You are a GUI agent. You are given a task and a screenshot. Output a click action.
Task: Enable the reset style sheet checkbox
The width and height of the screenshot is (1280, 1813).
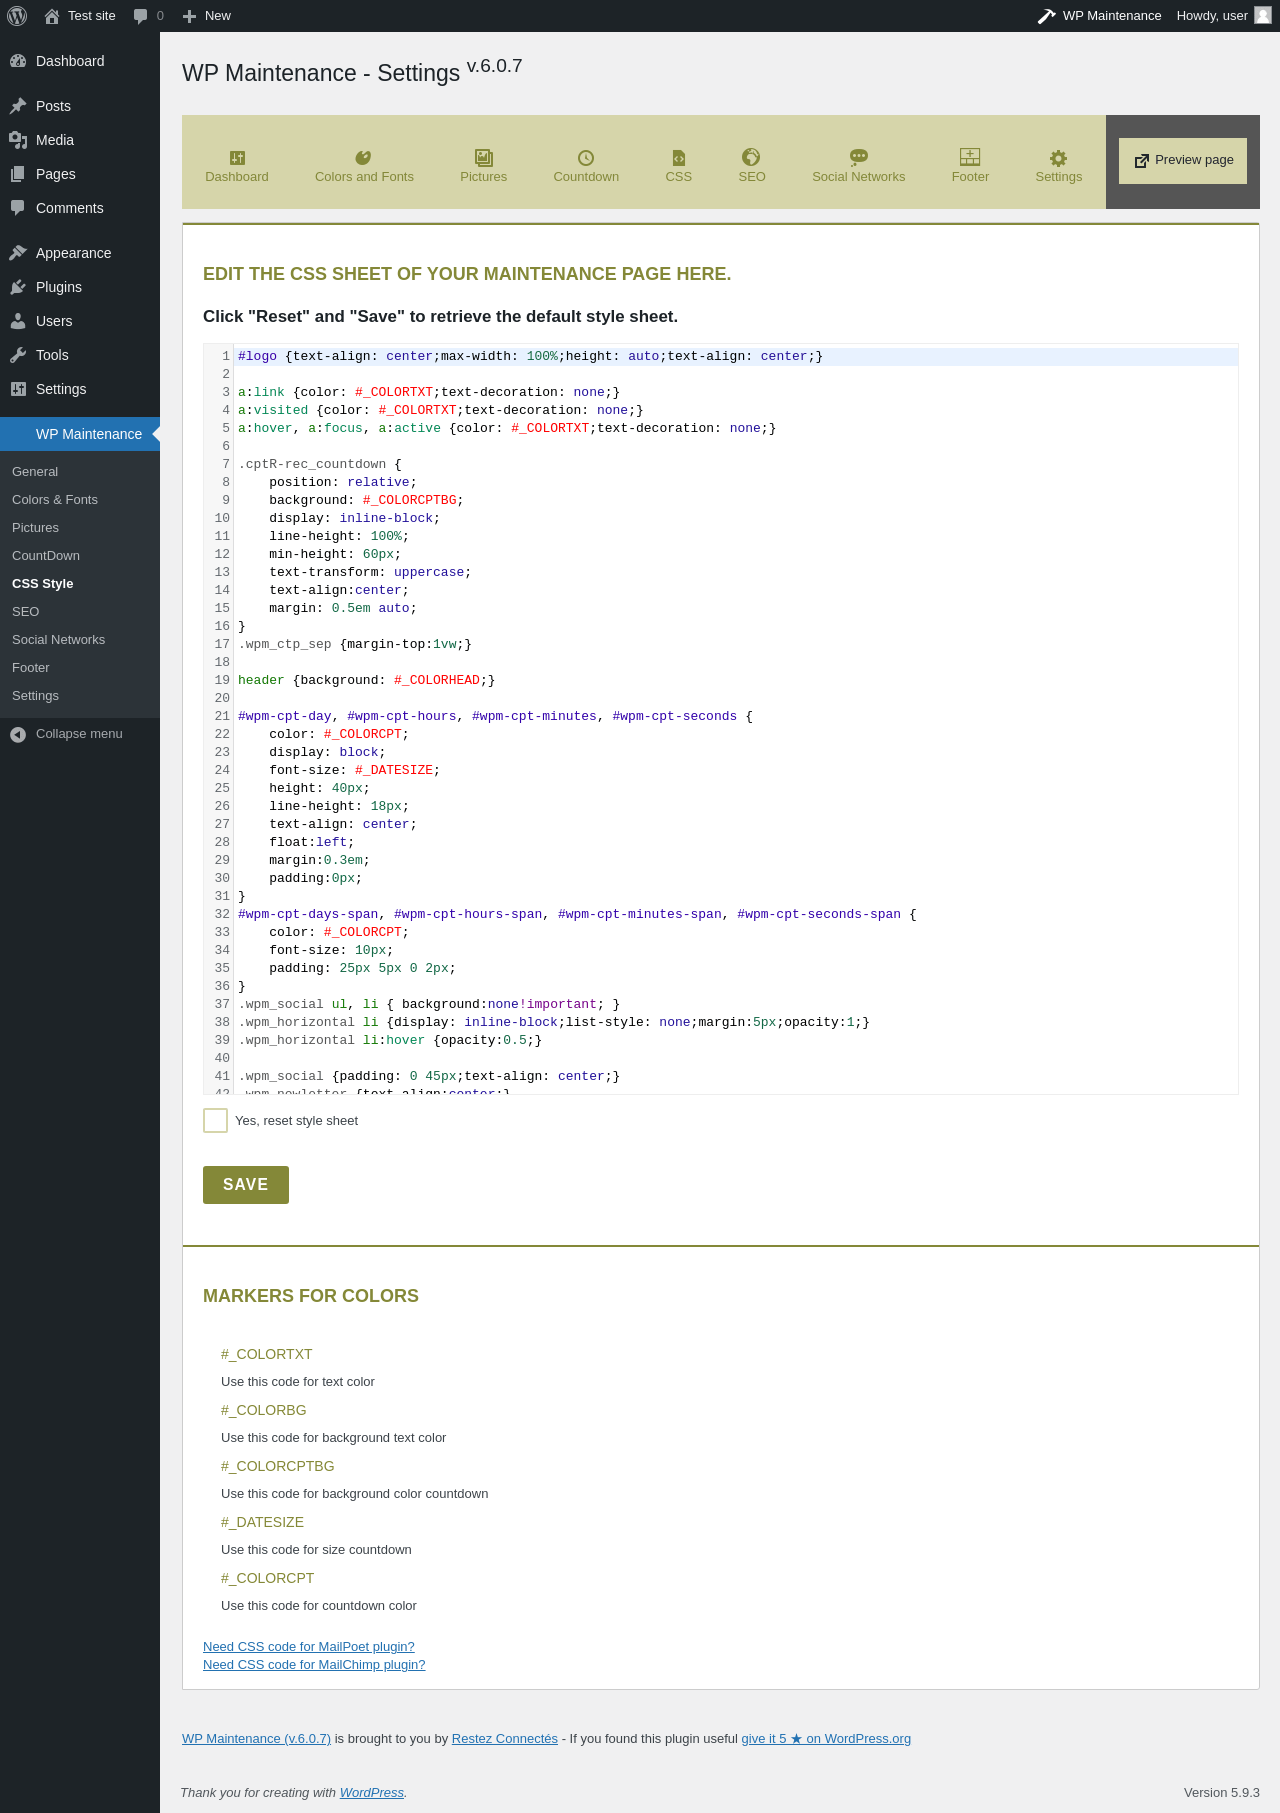coord(215,1120)
